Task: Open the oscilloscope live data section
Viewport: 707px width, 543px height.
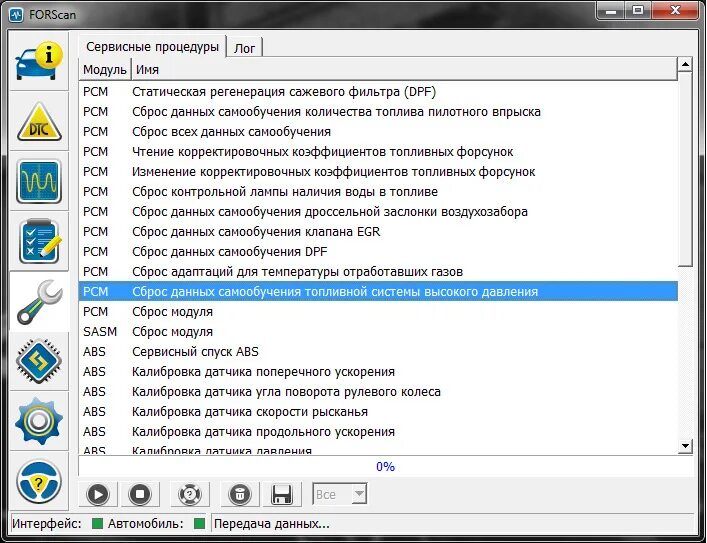Action: [x=39, y=181]
